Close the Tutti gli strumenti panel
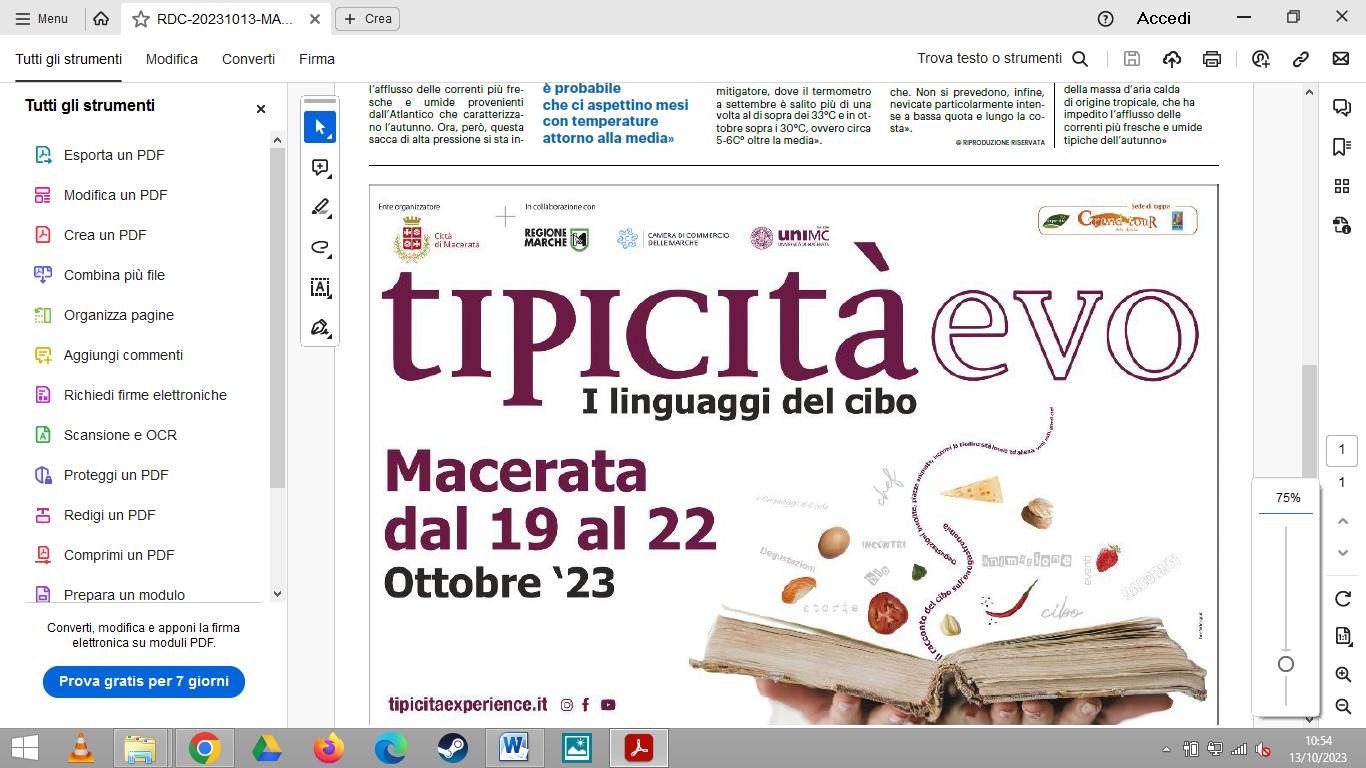Image resolution: width=1366 pixels, height=768 pixels. (261, 108)
